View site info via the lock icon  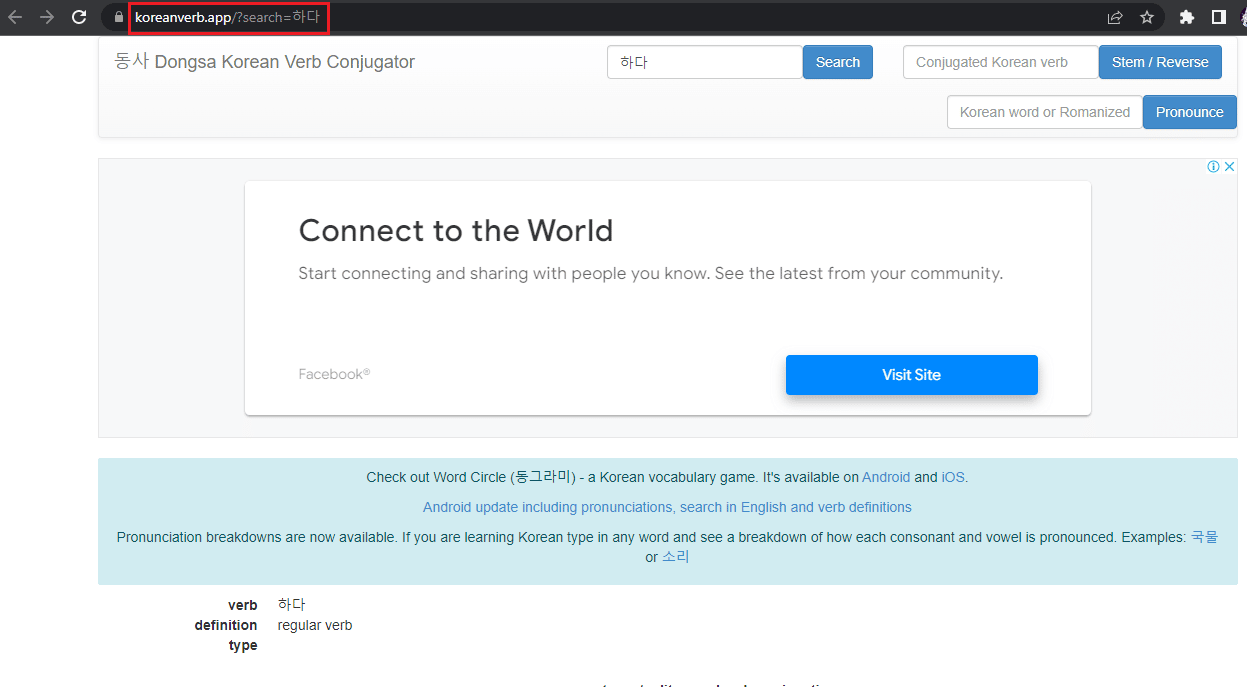coord(119,17)
